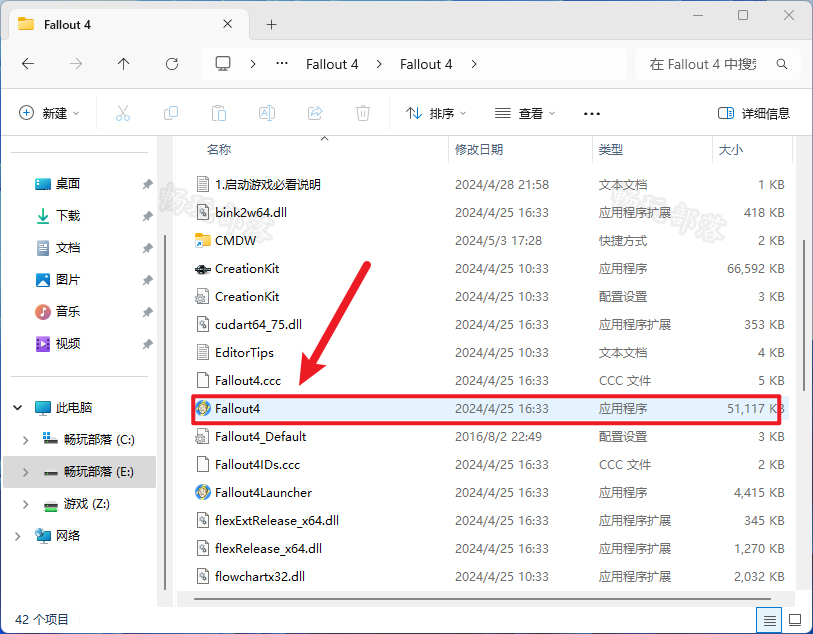
Task: Expand the address bar hidden path ellipsis
Action: 282,64
